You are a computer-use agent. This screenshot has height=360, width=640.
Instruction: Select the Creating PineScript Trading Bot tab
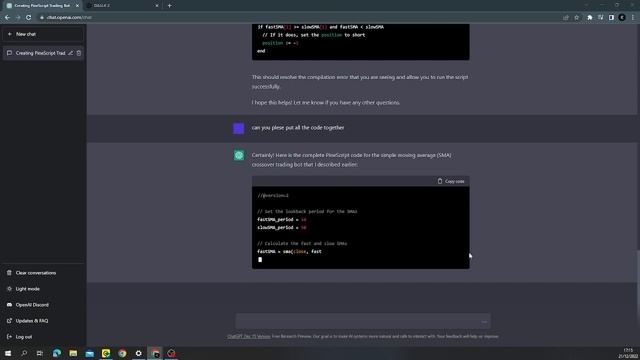(41, 6)
